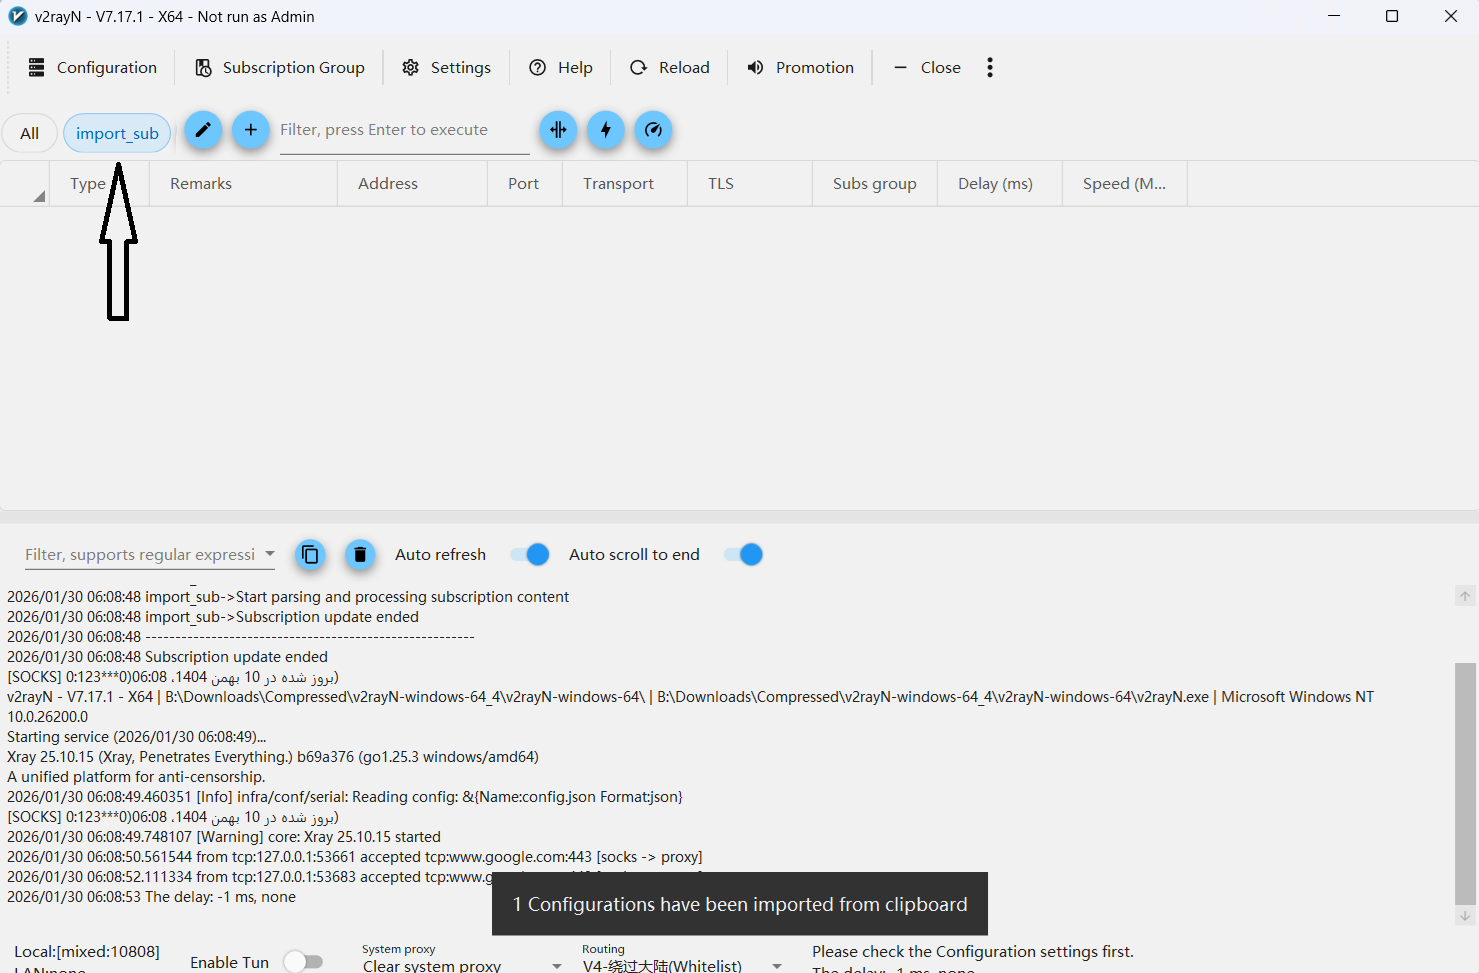
Task: Open the Configuration menu
Action: click(92, 67)
